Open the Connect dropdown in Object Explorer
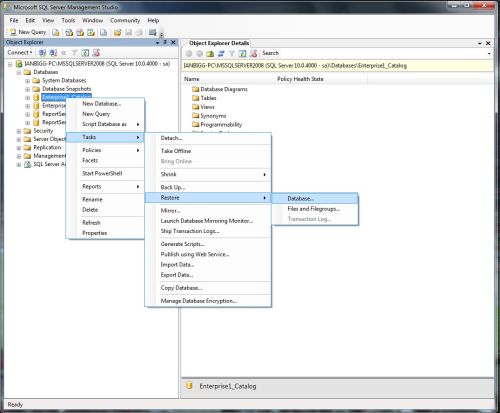Viewport: 500px width, 413px height. [x=20, y=53]
